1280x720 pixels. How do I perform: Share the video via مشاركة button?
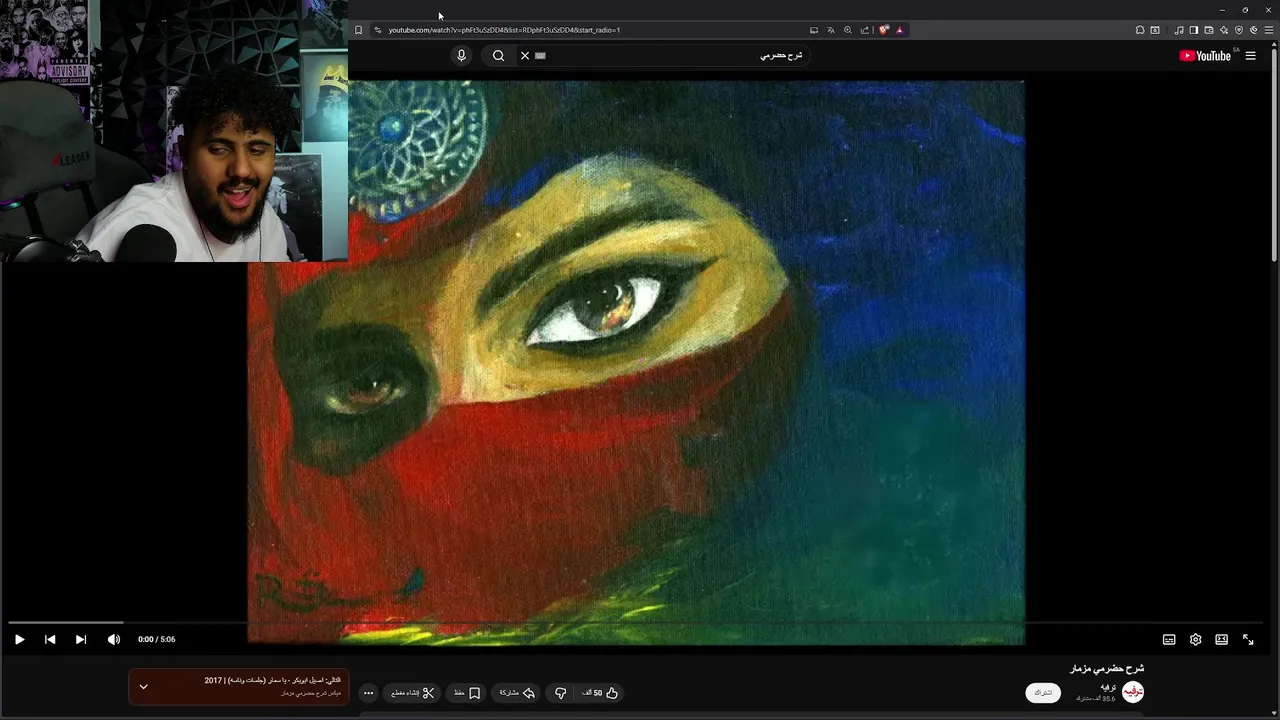pyautogui.click(x=518, y=692)
